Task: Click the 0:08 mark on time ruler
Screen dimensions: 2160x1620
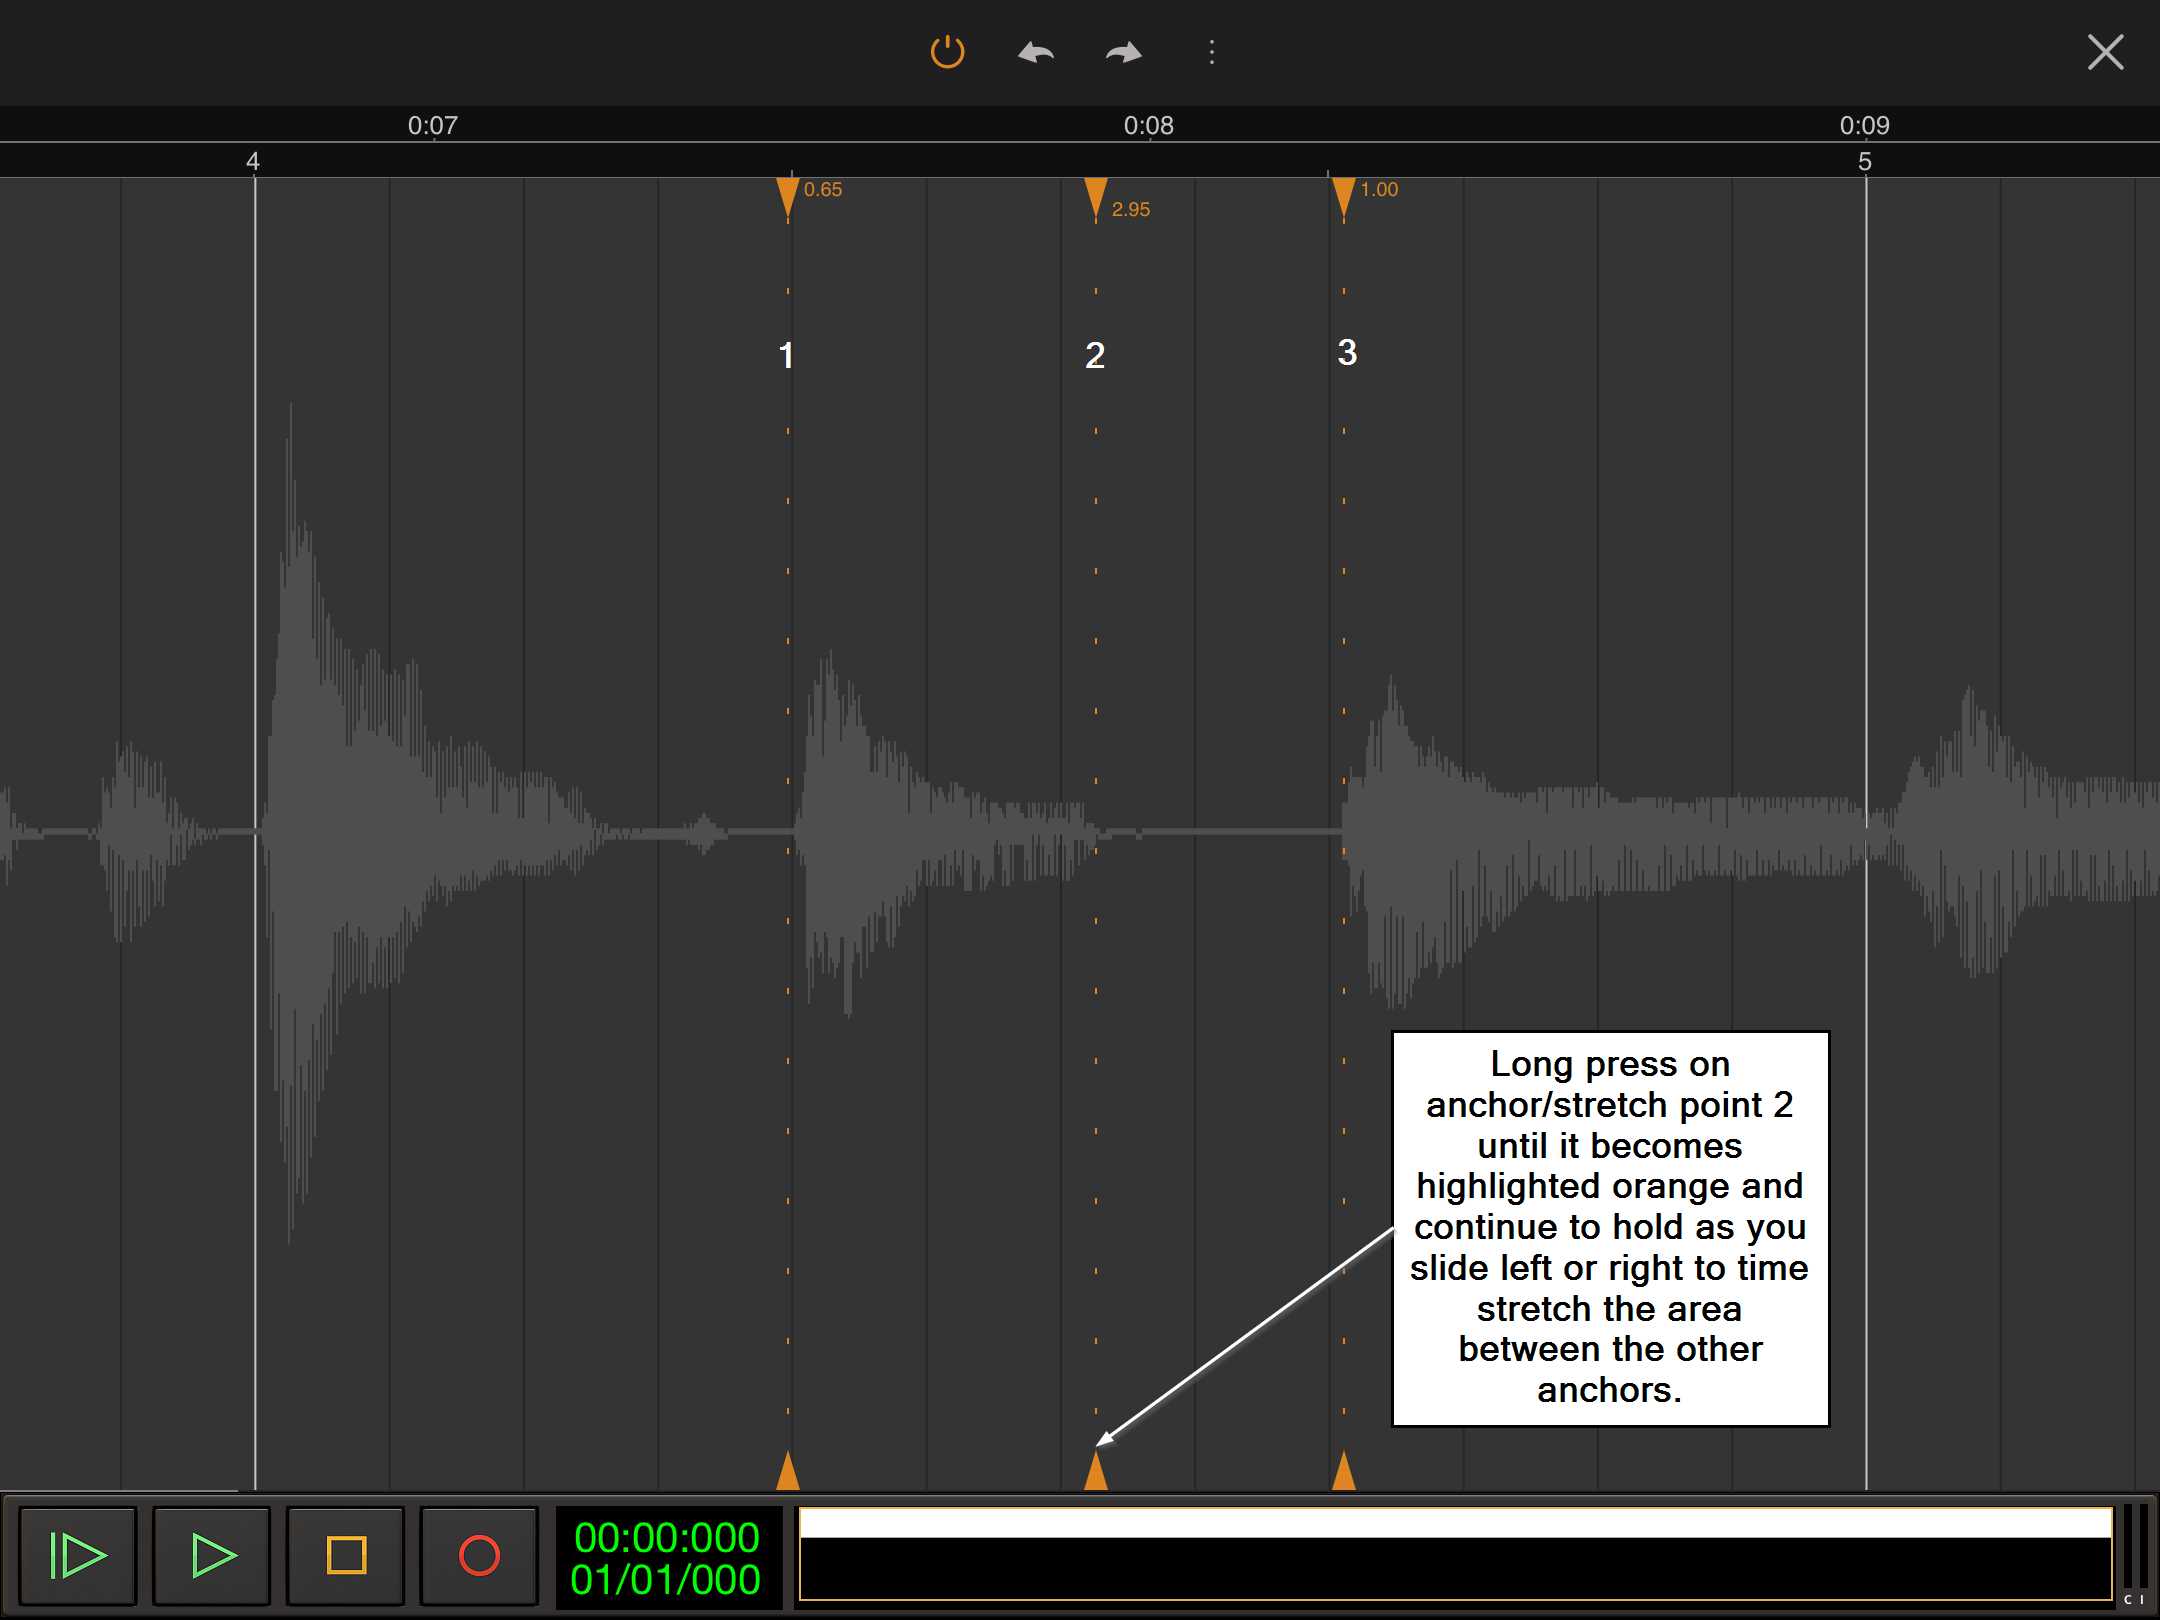Action: [x=1148, y=125]
